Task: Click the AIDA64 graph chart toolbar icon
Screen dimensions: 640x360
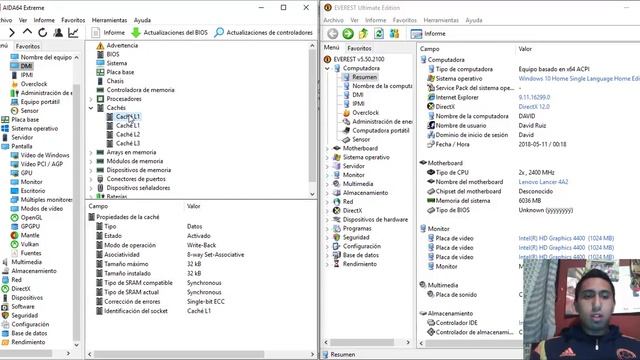Action: (x=73, y=33)
